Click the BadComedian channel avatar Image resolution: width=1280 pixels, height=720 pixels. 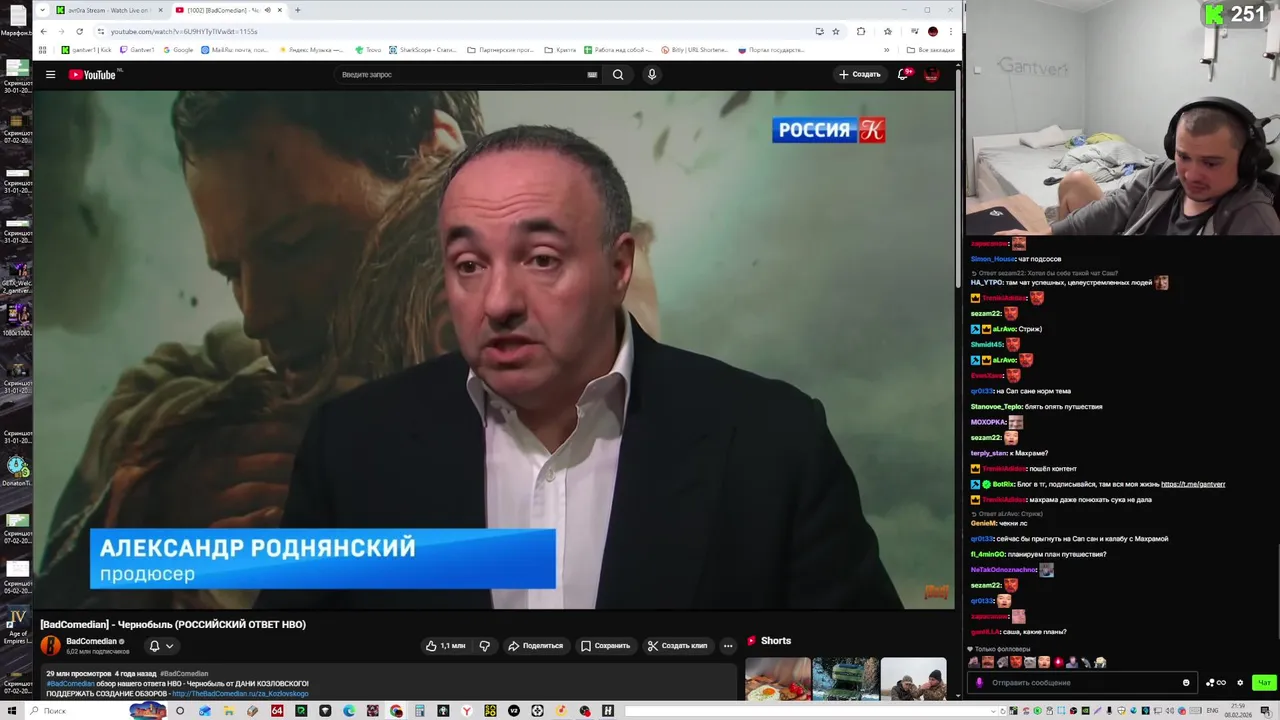(50, 646)
